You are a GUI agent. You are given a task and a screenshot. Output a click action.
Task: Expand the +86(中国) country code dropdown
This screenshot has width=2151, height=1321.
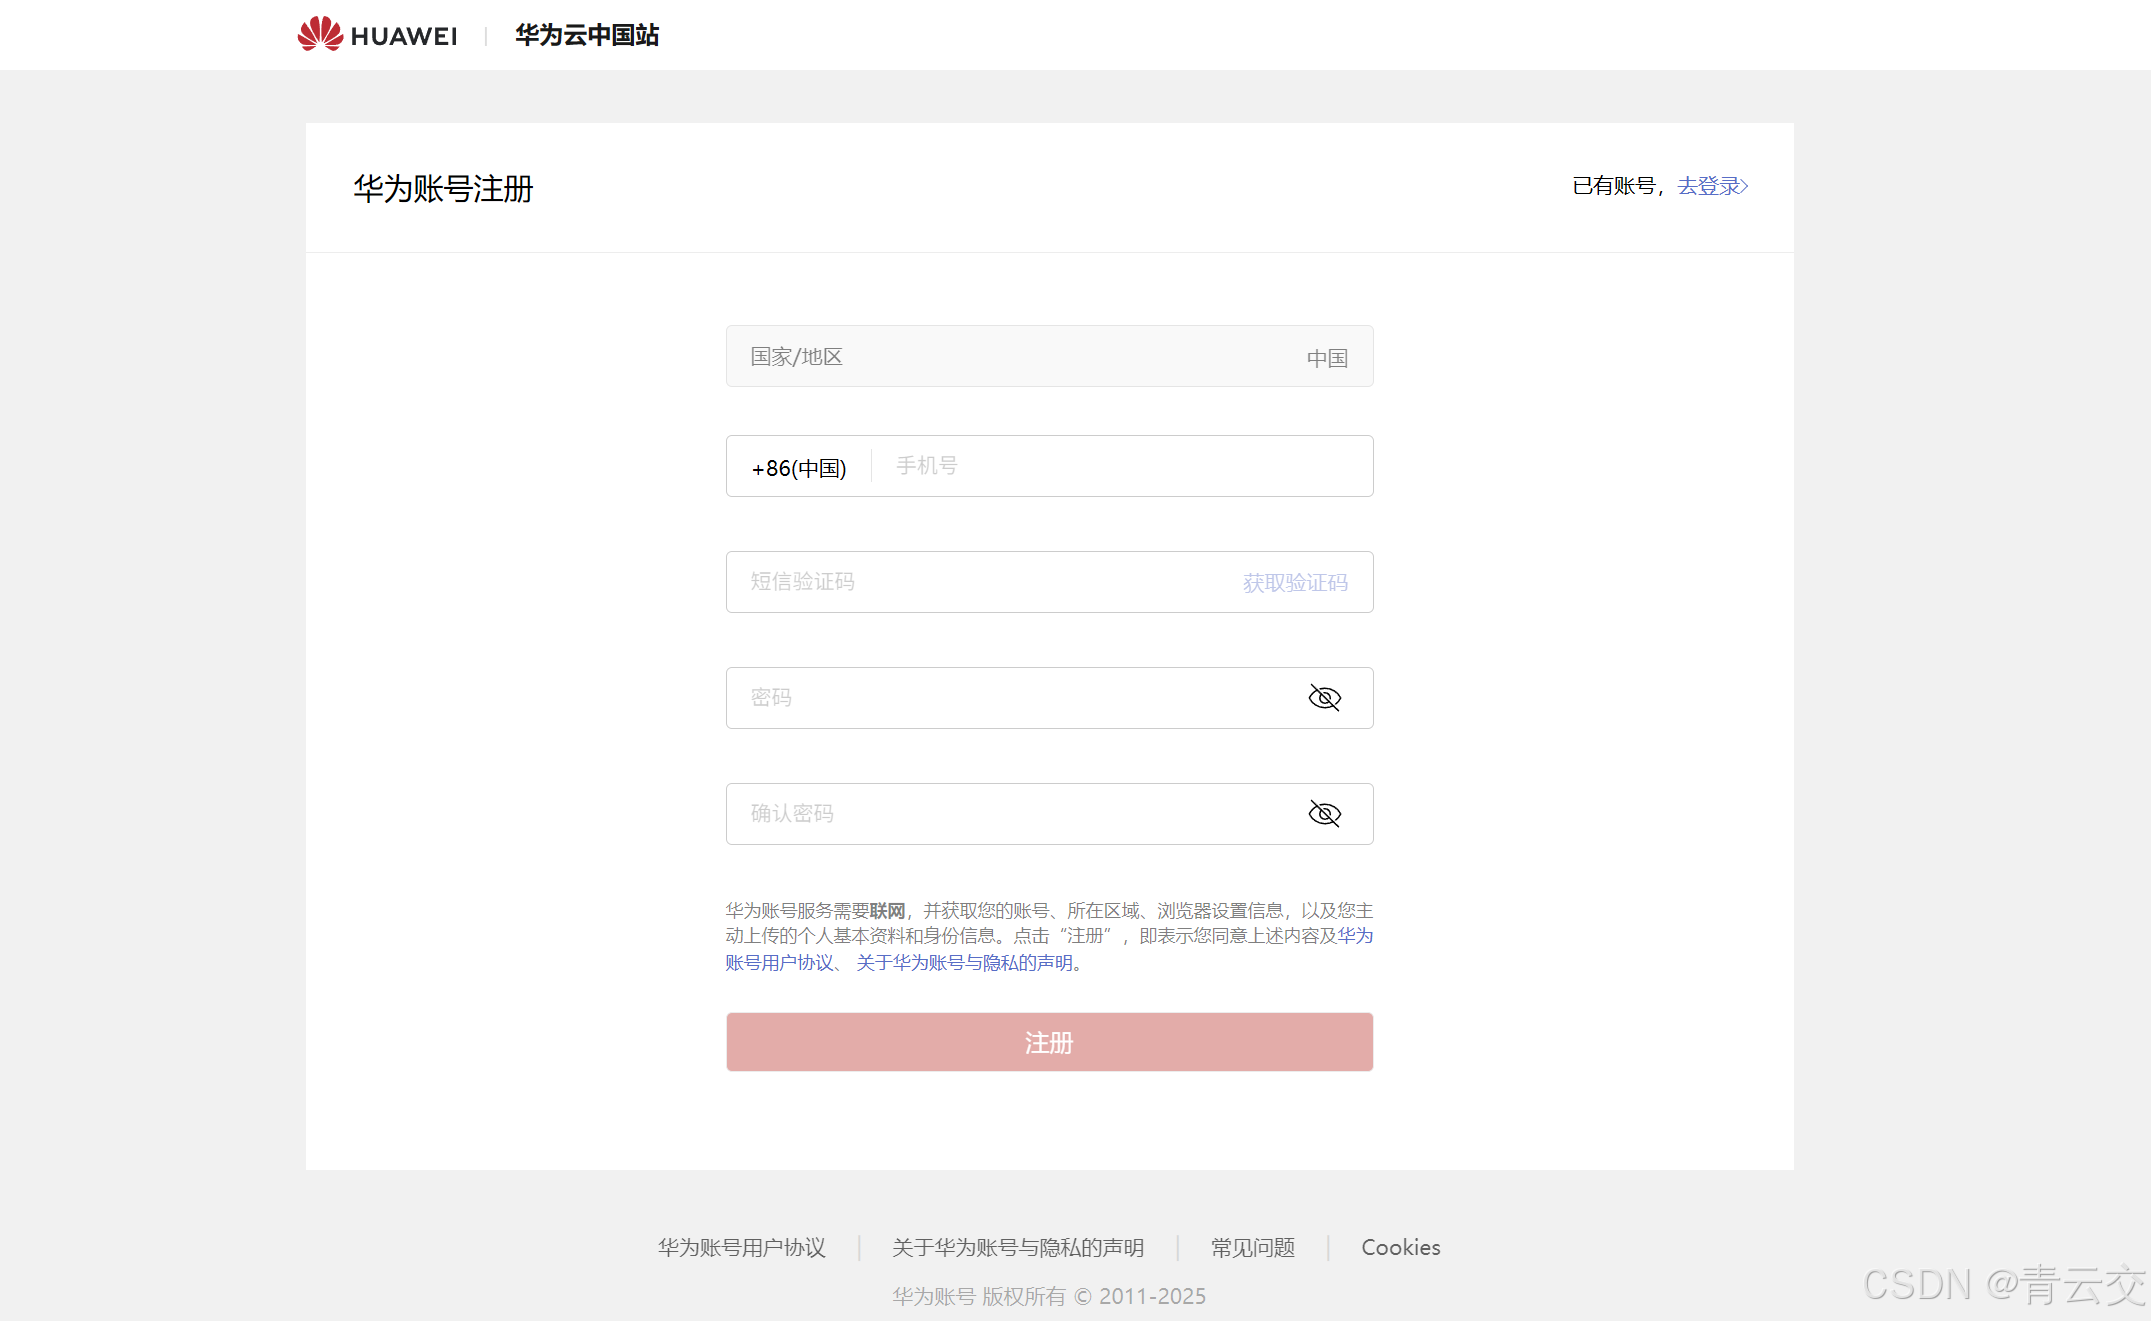[x=799, y=468]
